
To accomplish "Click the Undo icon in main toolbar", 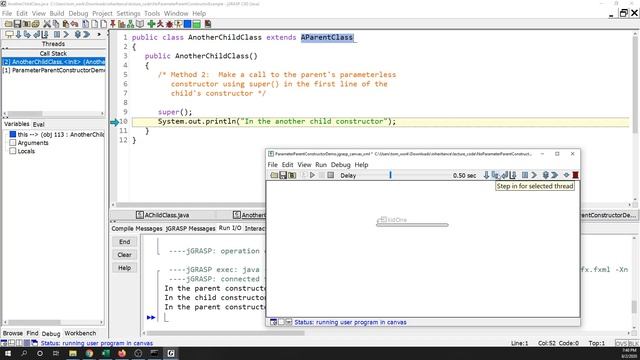I will (74, 24).
